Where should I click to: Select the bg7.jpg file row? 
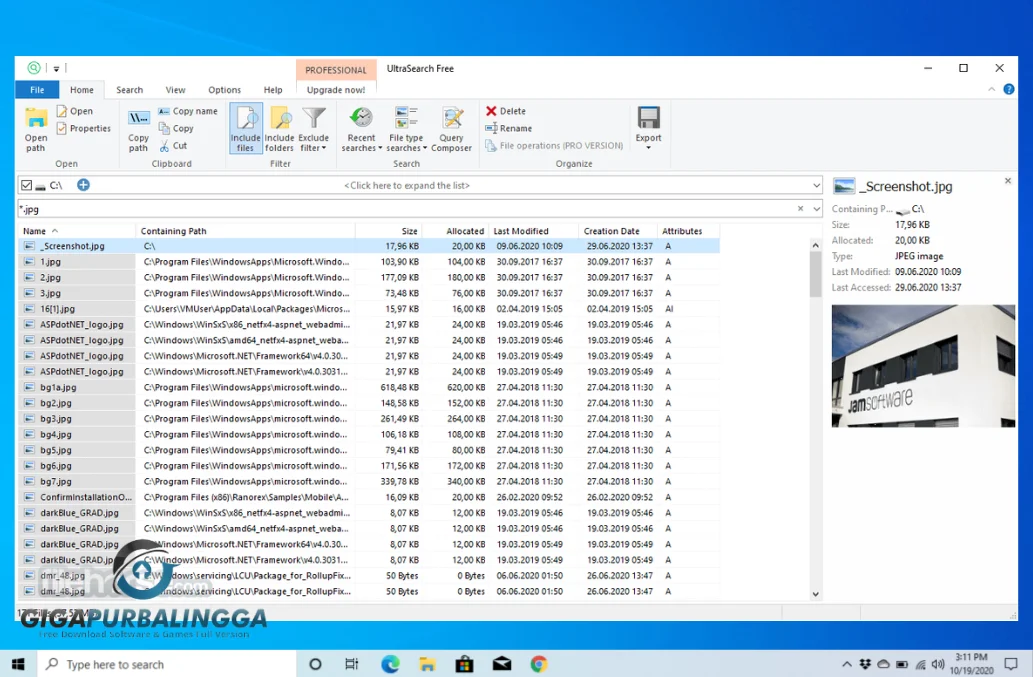click(x=369, y=481)
